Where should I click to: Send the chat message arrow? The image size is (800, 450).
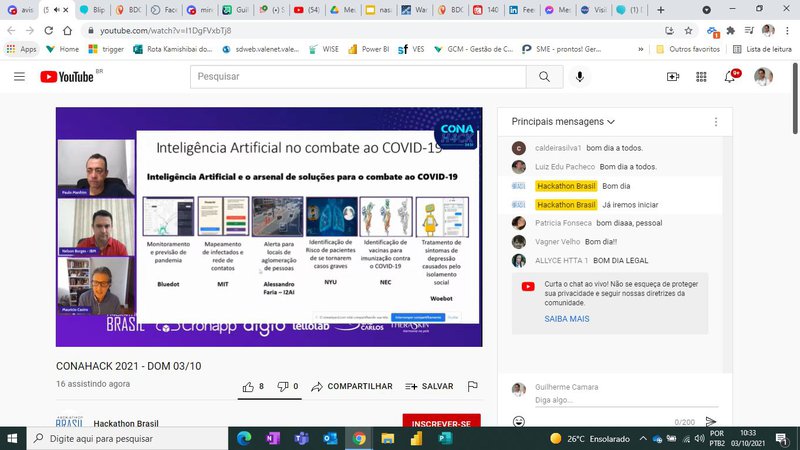(711, 421)
